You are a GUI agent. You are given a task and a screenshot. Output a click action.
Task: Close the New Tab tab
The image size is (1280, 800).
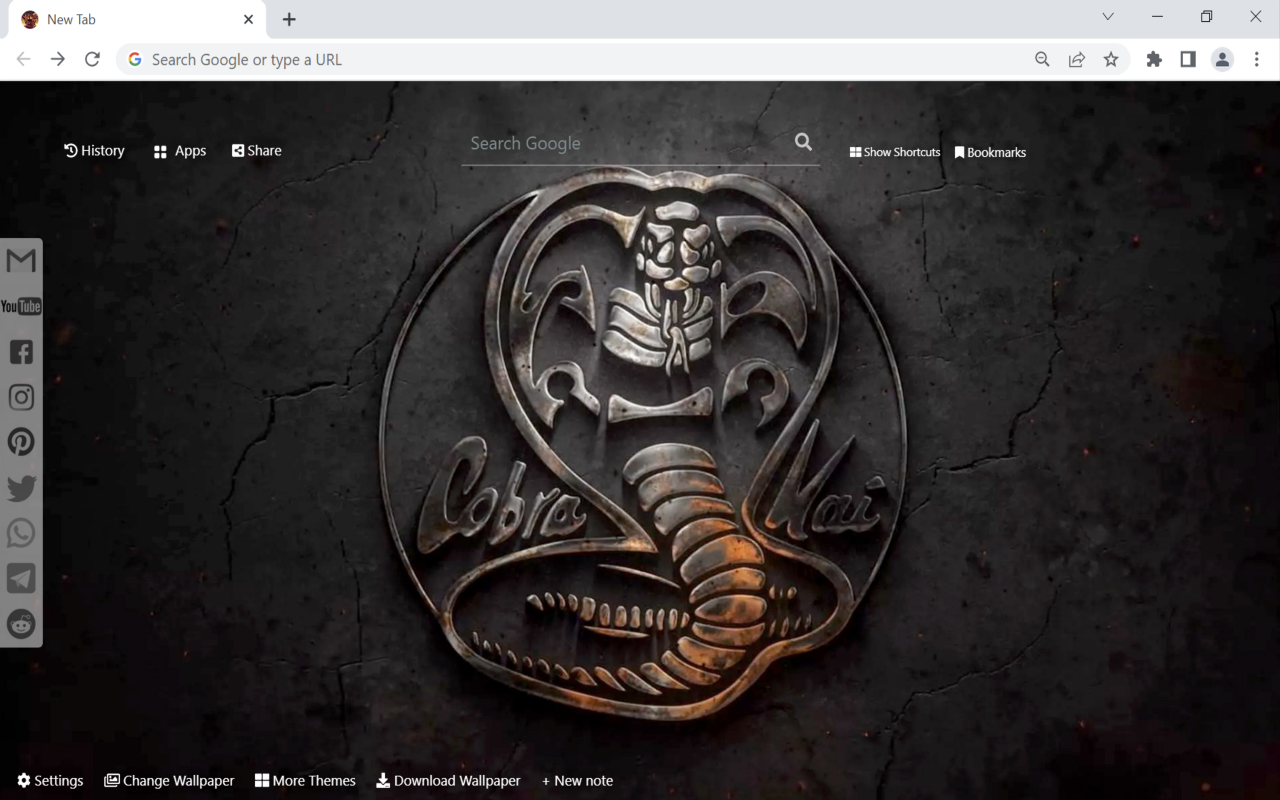click(248, 20)
